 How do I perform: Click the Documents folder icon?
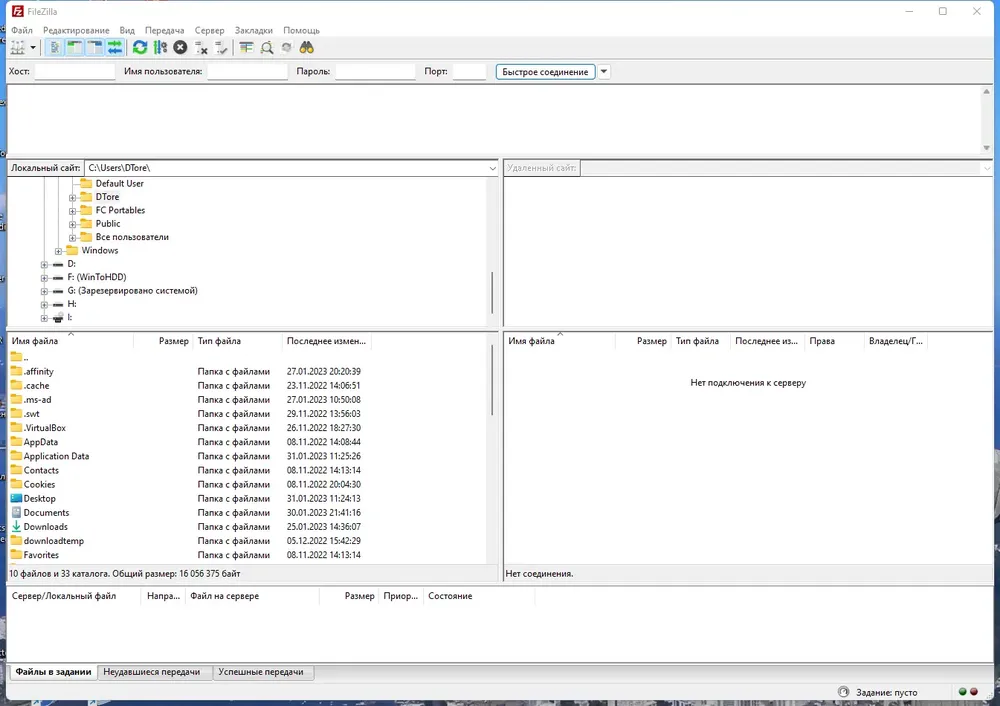pyautogui.click(x=17, y=512)
